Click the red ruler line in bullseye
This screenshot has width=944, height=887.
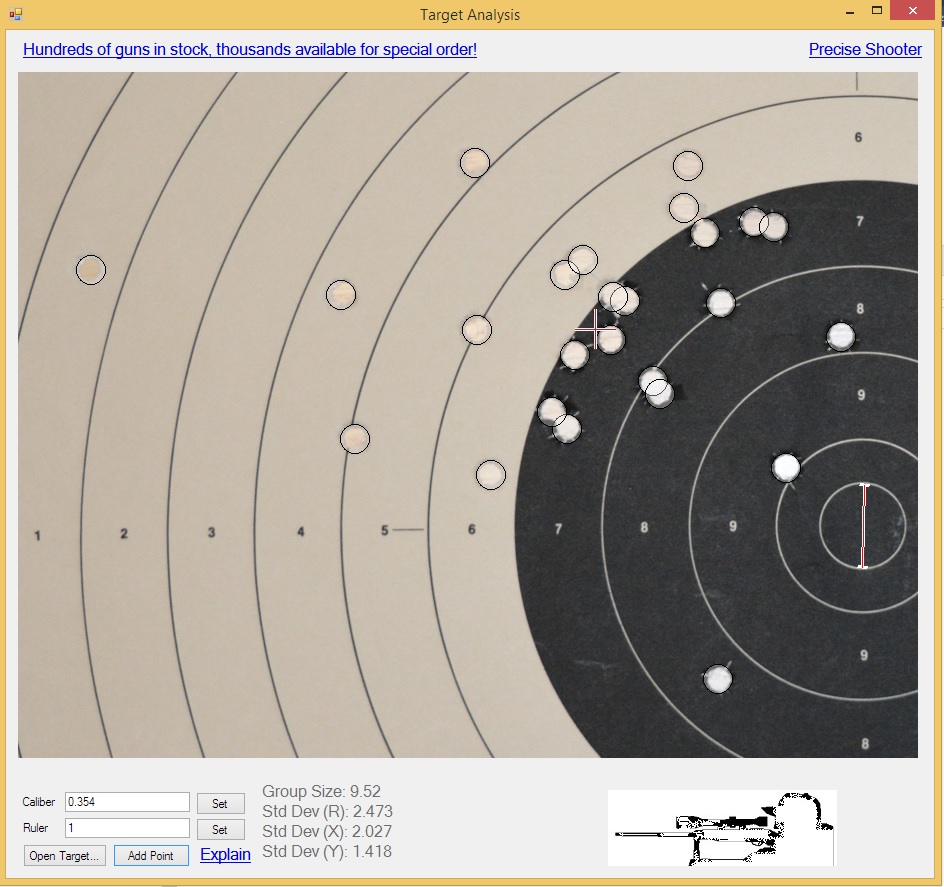click(863, 526)
